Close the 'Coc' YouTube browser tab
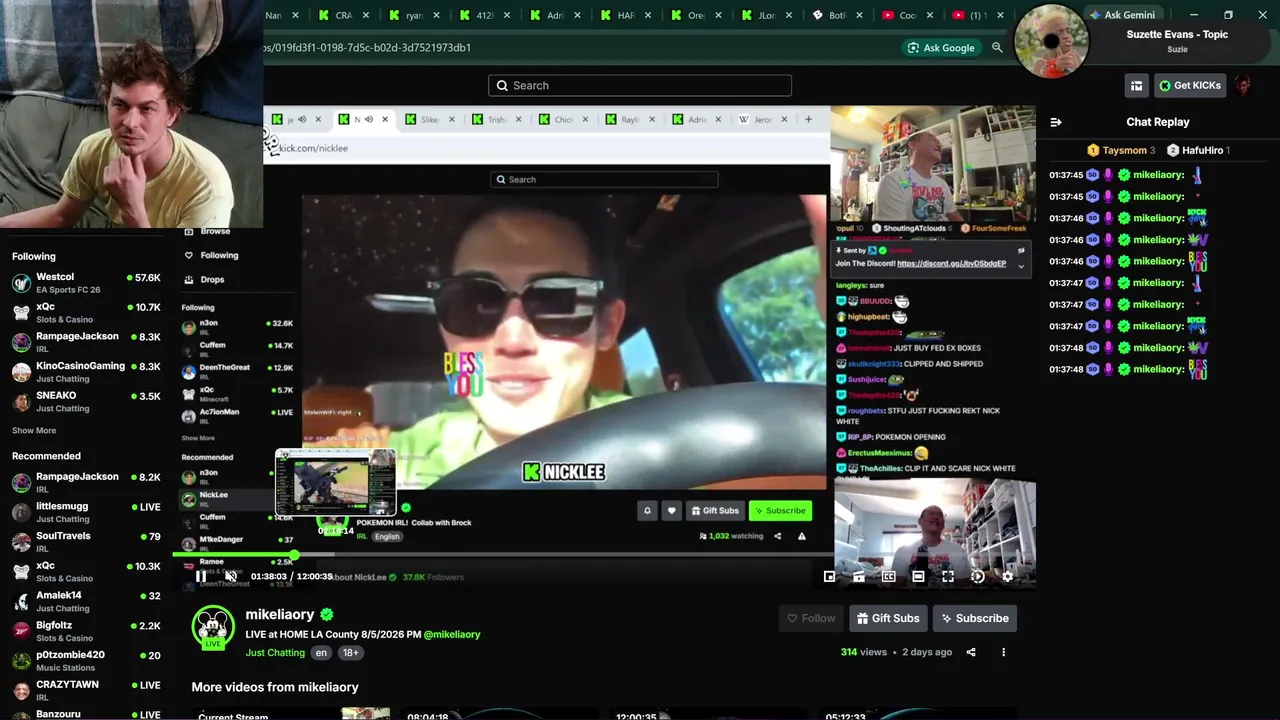1280x720 pixels. [x=930, y=15]
